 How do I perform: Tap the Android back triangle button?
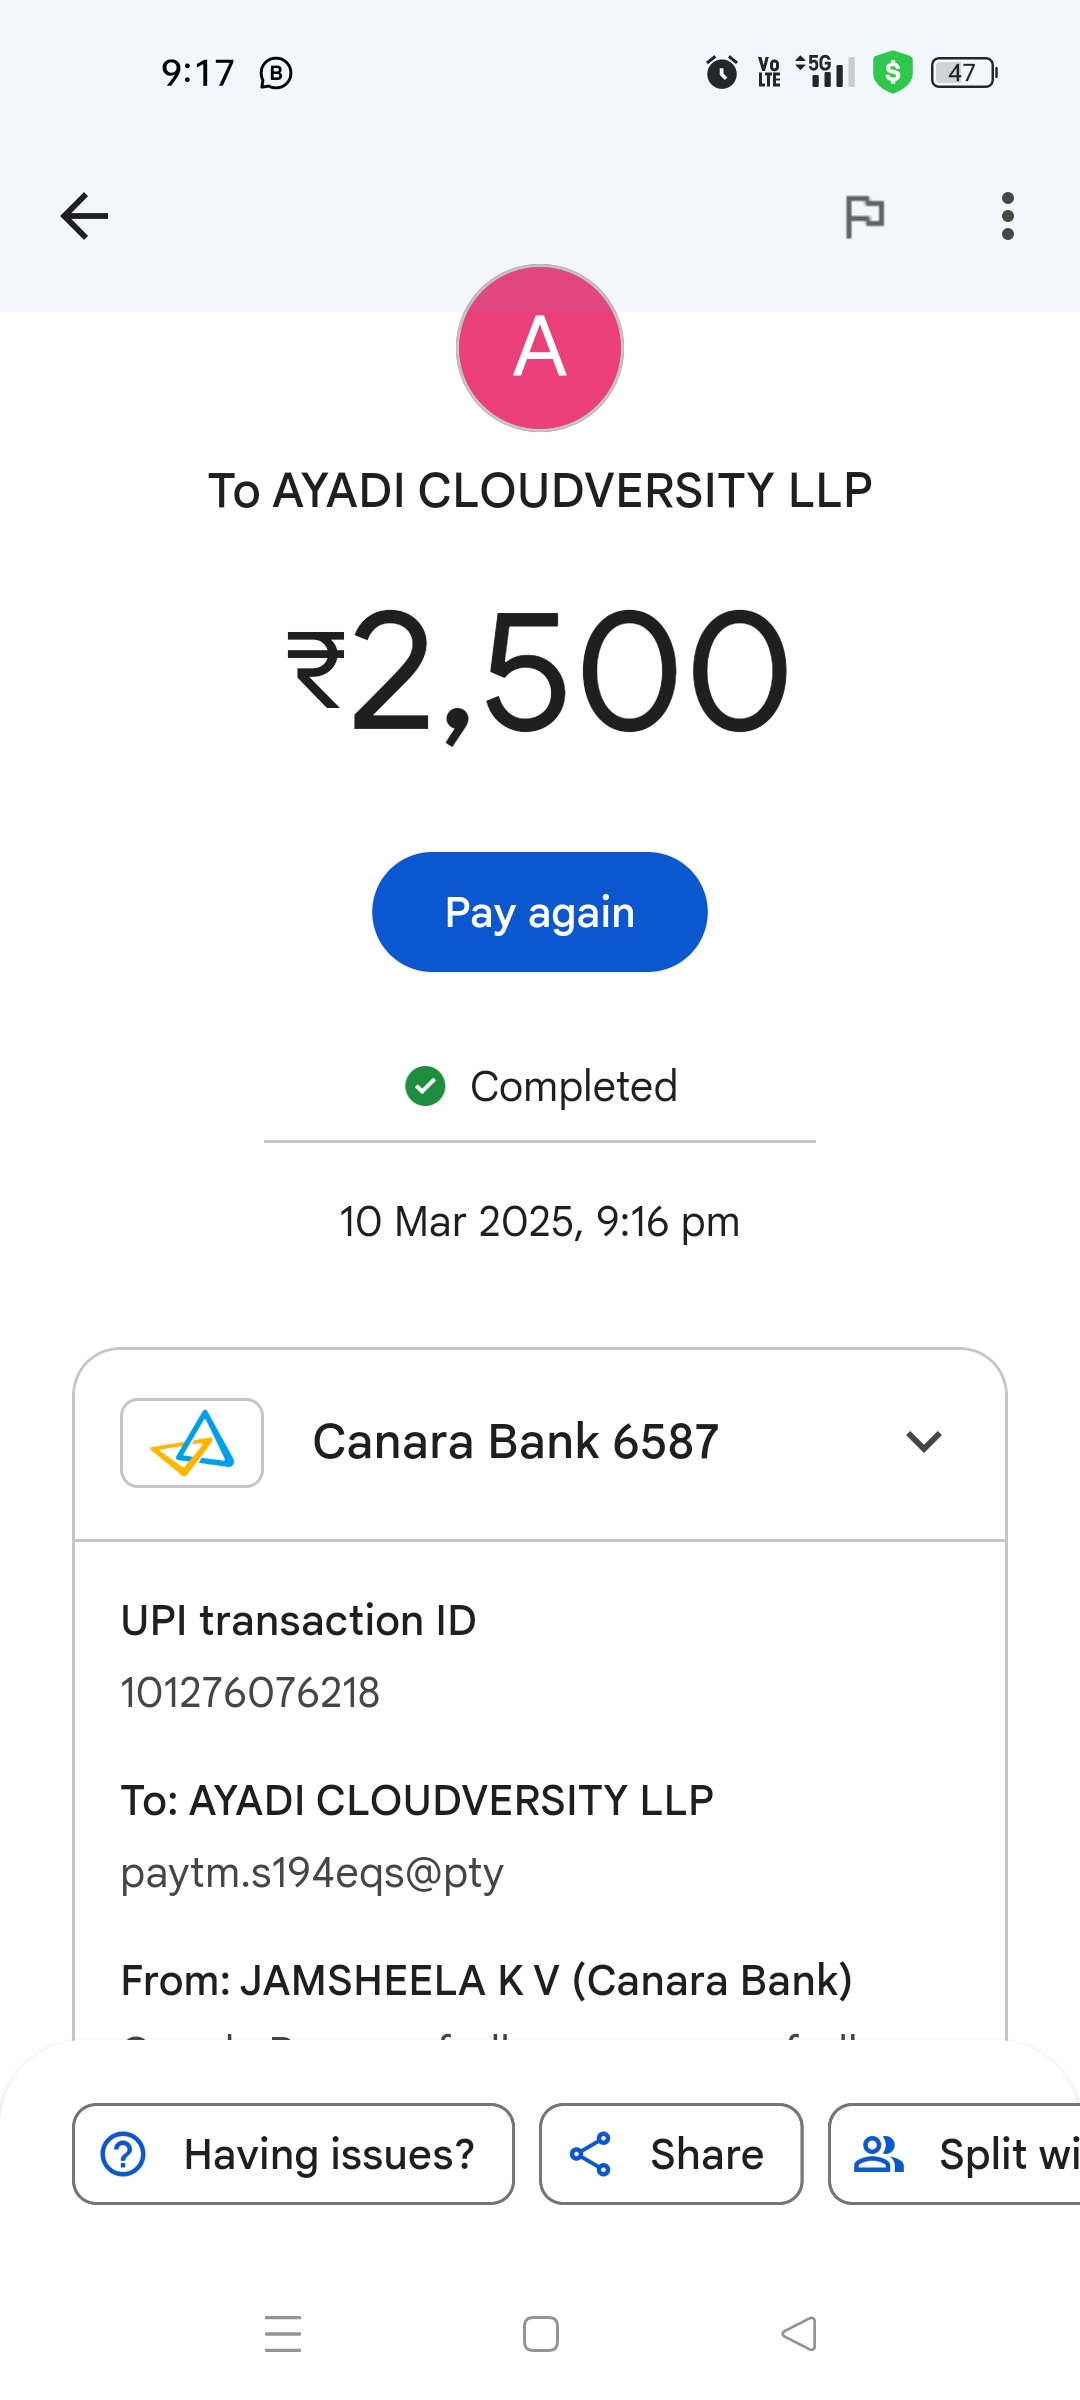(798, 2334)
